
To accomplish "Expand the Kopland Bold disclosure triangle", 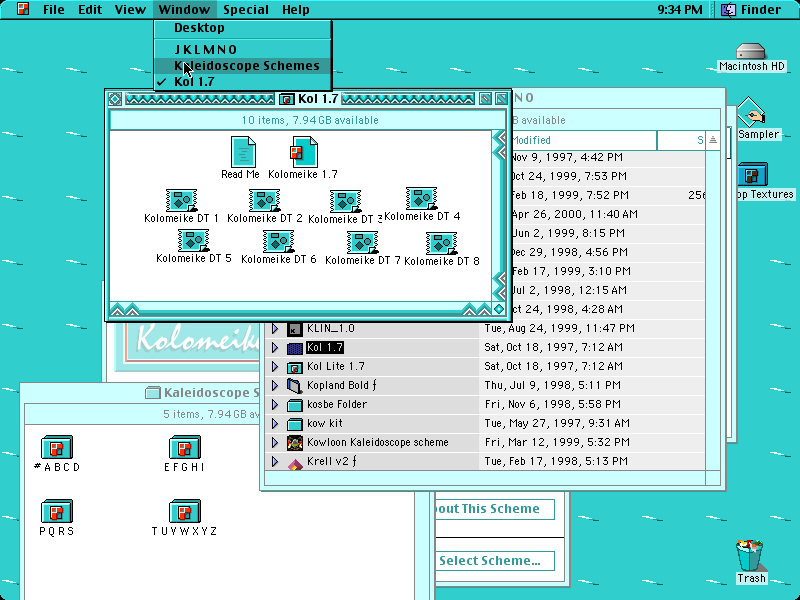I will click(x=275, y=385).
